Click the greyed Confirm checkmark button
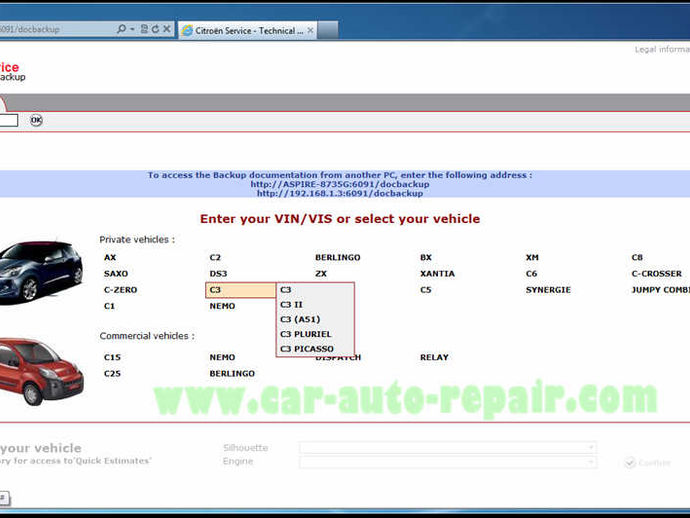690x518 pixels. tap(647, 463)
